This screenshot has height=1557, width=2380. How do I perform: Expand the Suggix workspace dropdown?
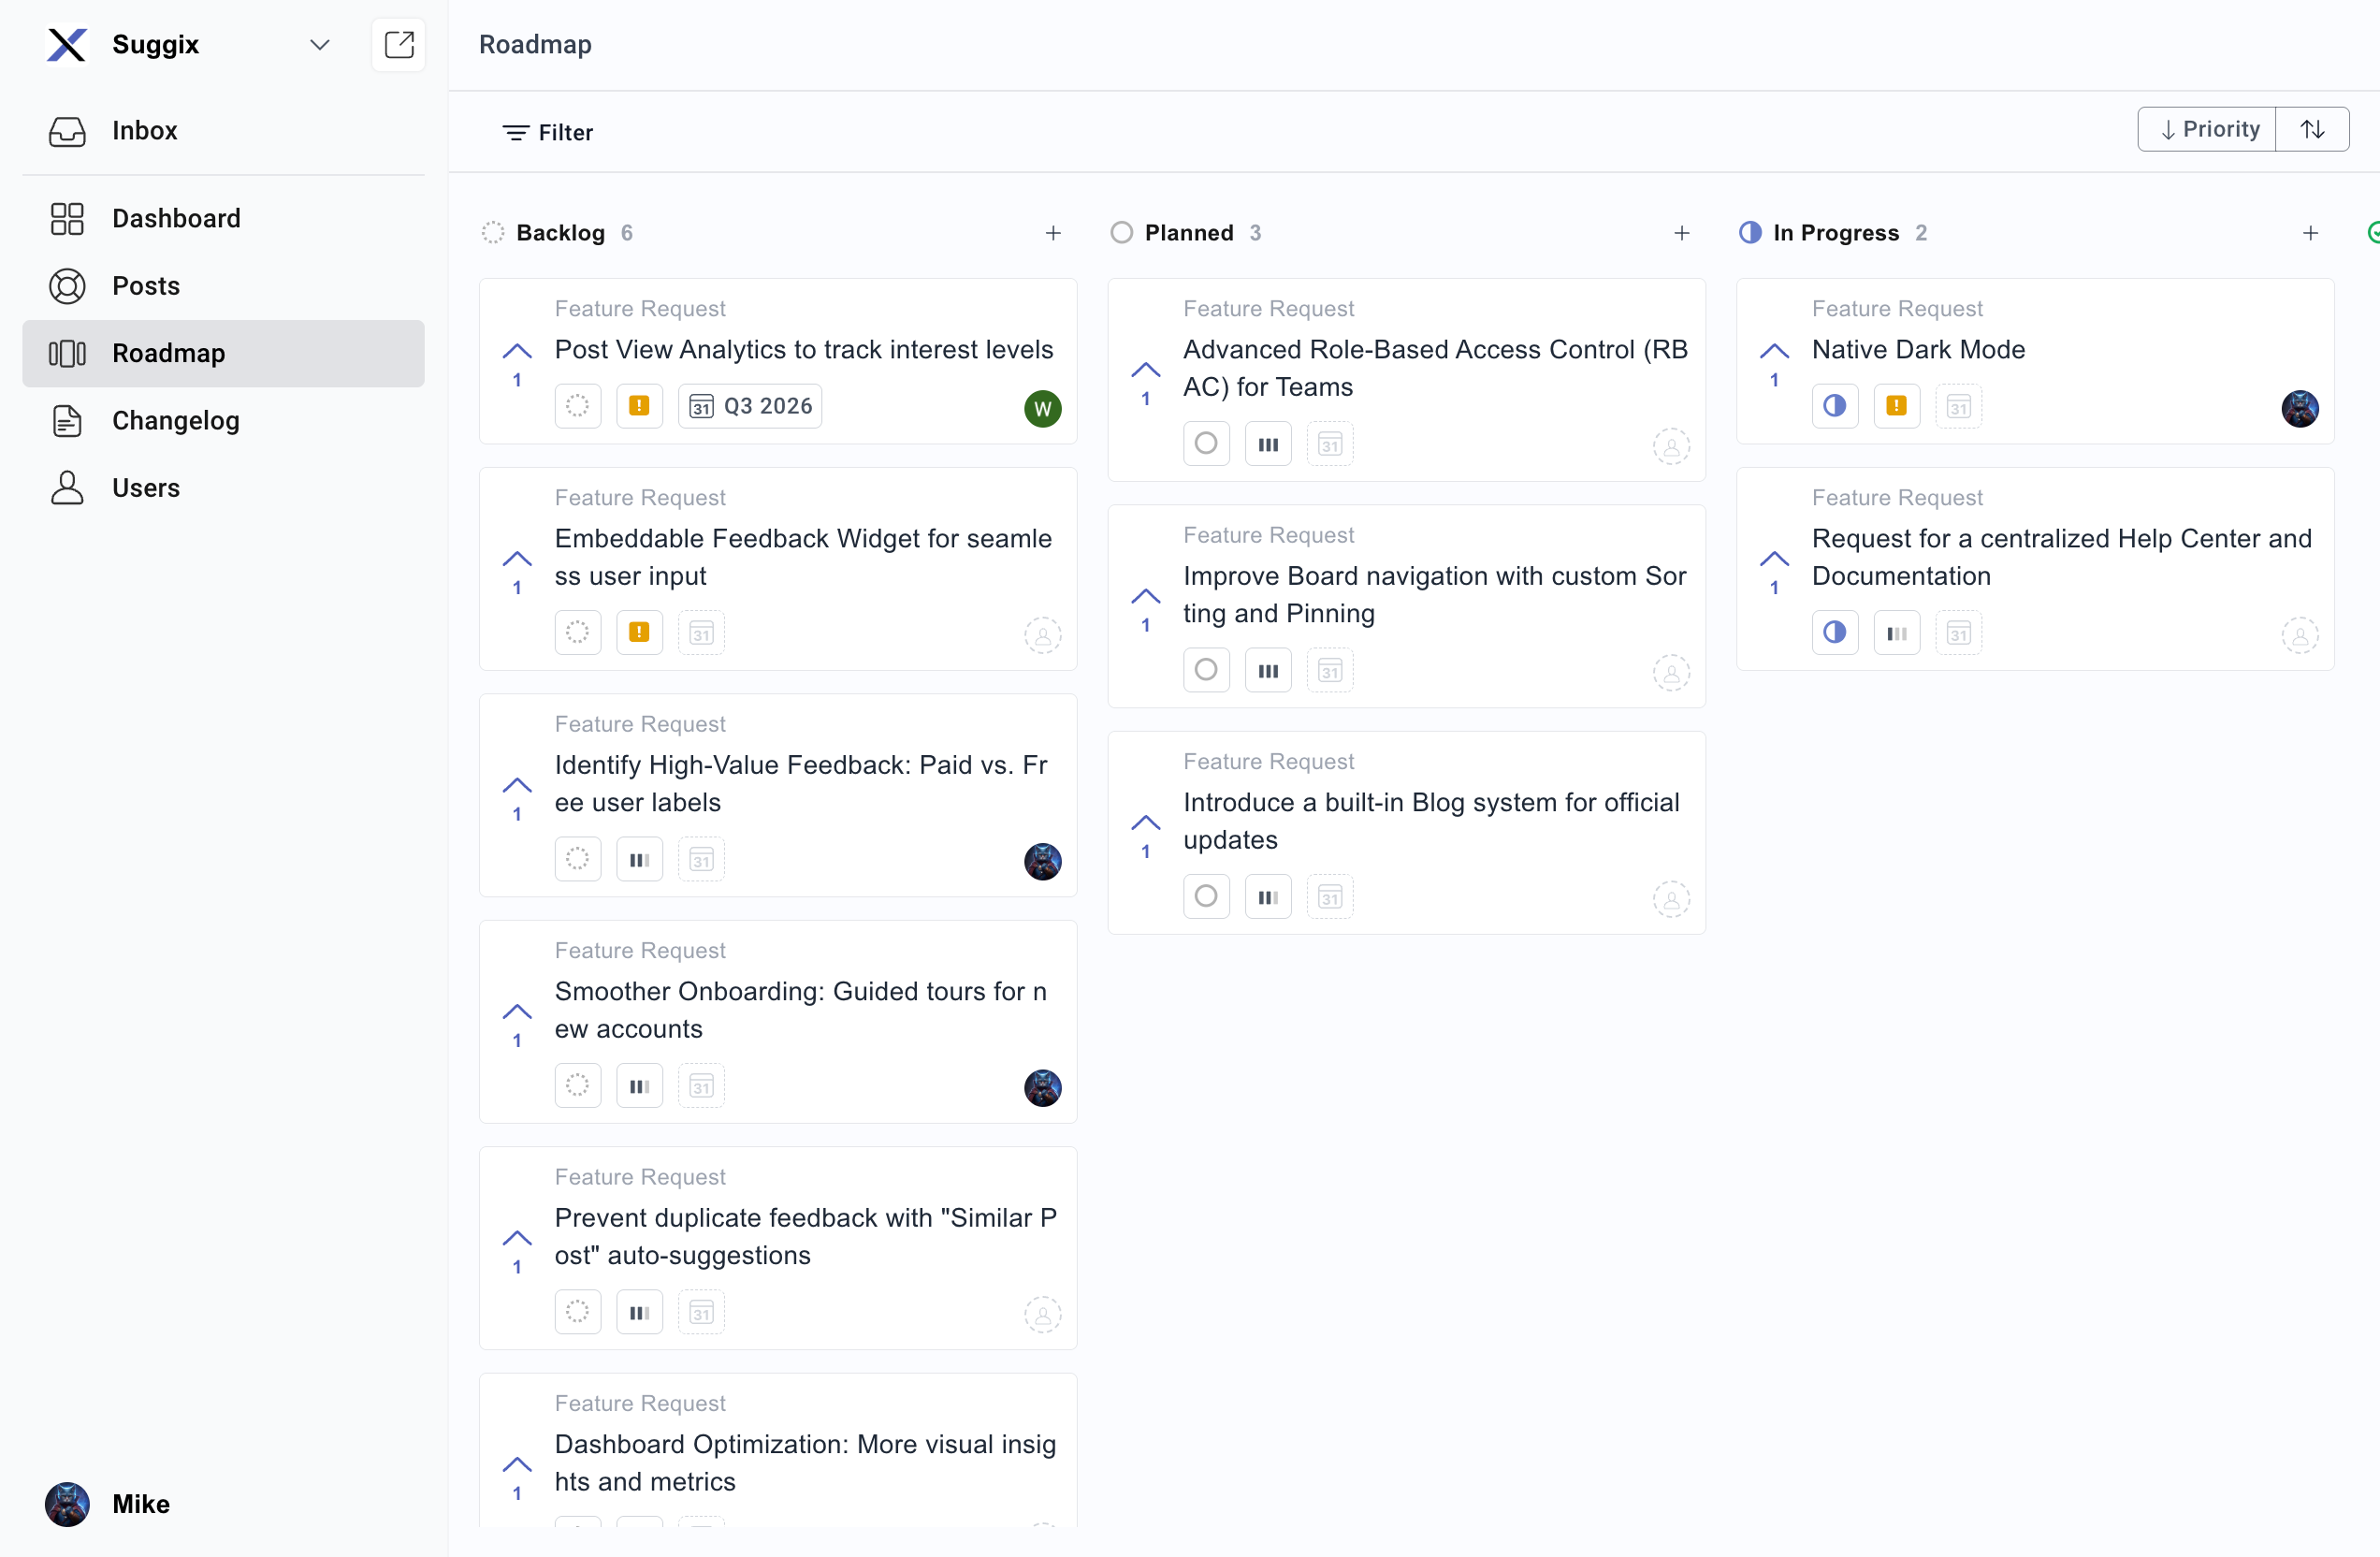click(320, 45)
